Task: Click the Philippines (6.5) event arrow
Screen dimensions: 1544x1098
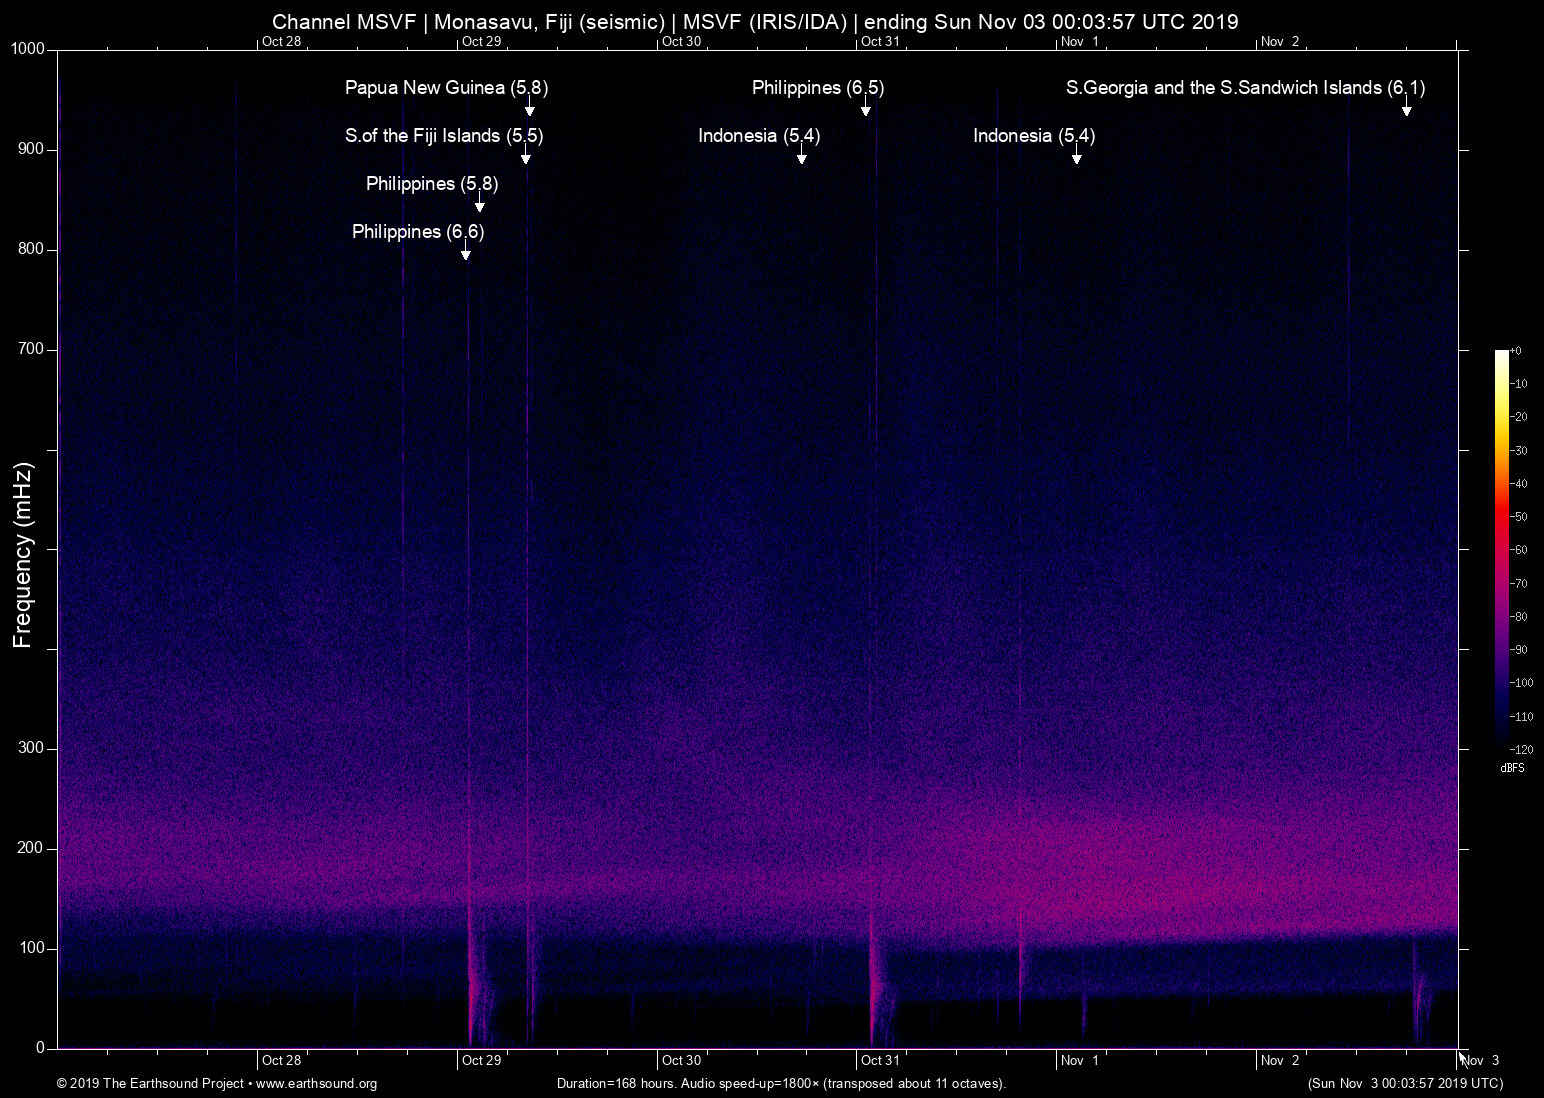Action: click(x=866, y=109)
